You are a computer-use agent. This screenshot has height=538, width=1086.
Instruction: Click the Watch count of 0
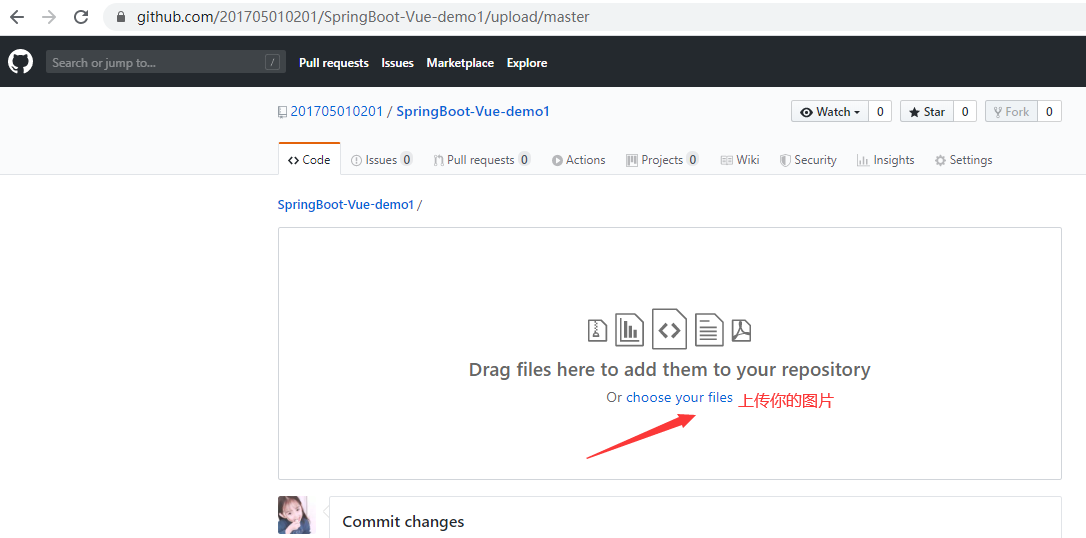click(880, 111)
